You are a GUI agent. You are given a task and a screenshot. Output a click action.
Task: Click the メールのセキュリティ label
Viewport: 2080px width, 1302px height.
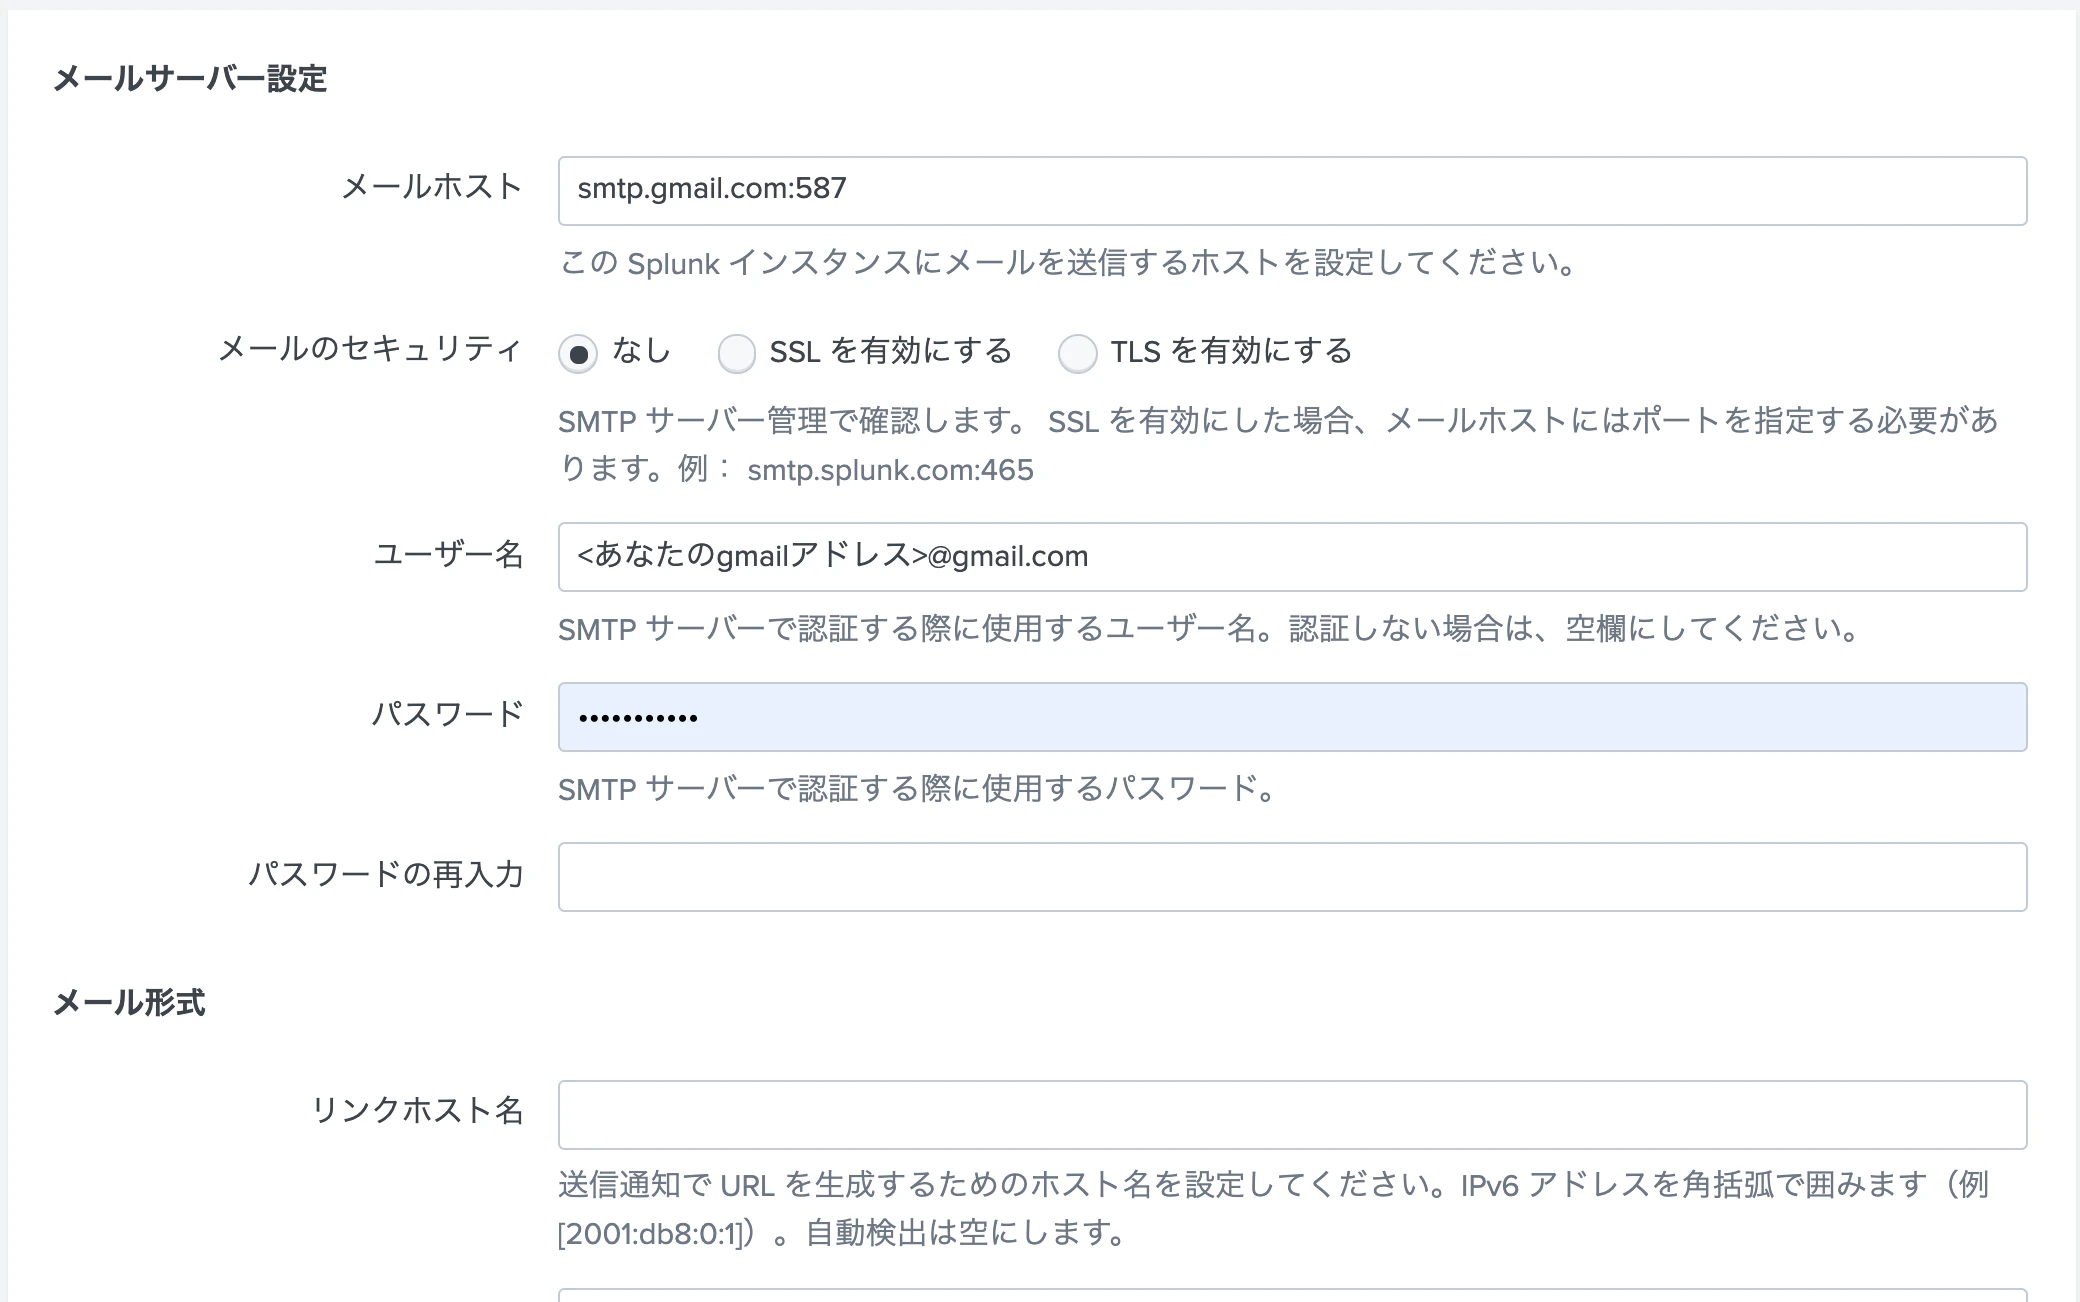370,349
